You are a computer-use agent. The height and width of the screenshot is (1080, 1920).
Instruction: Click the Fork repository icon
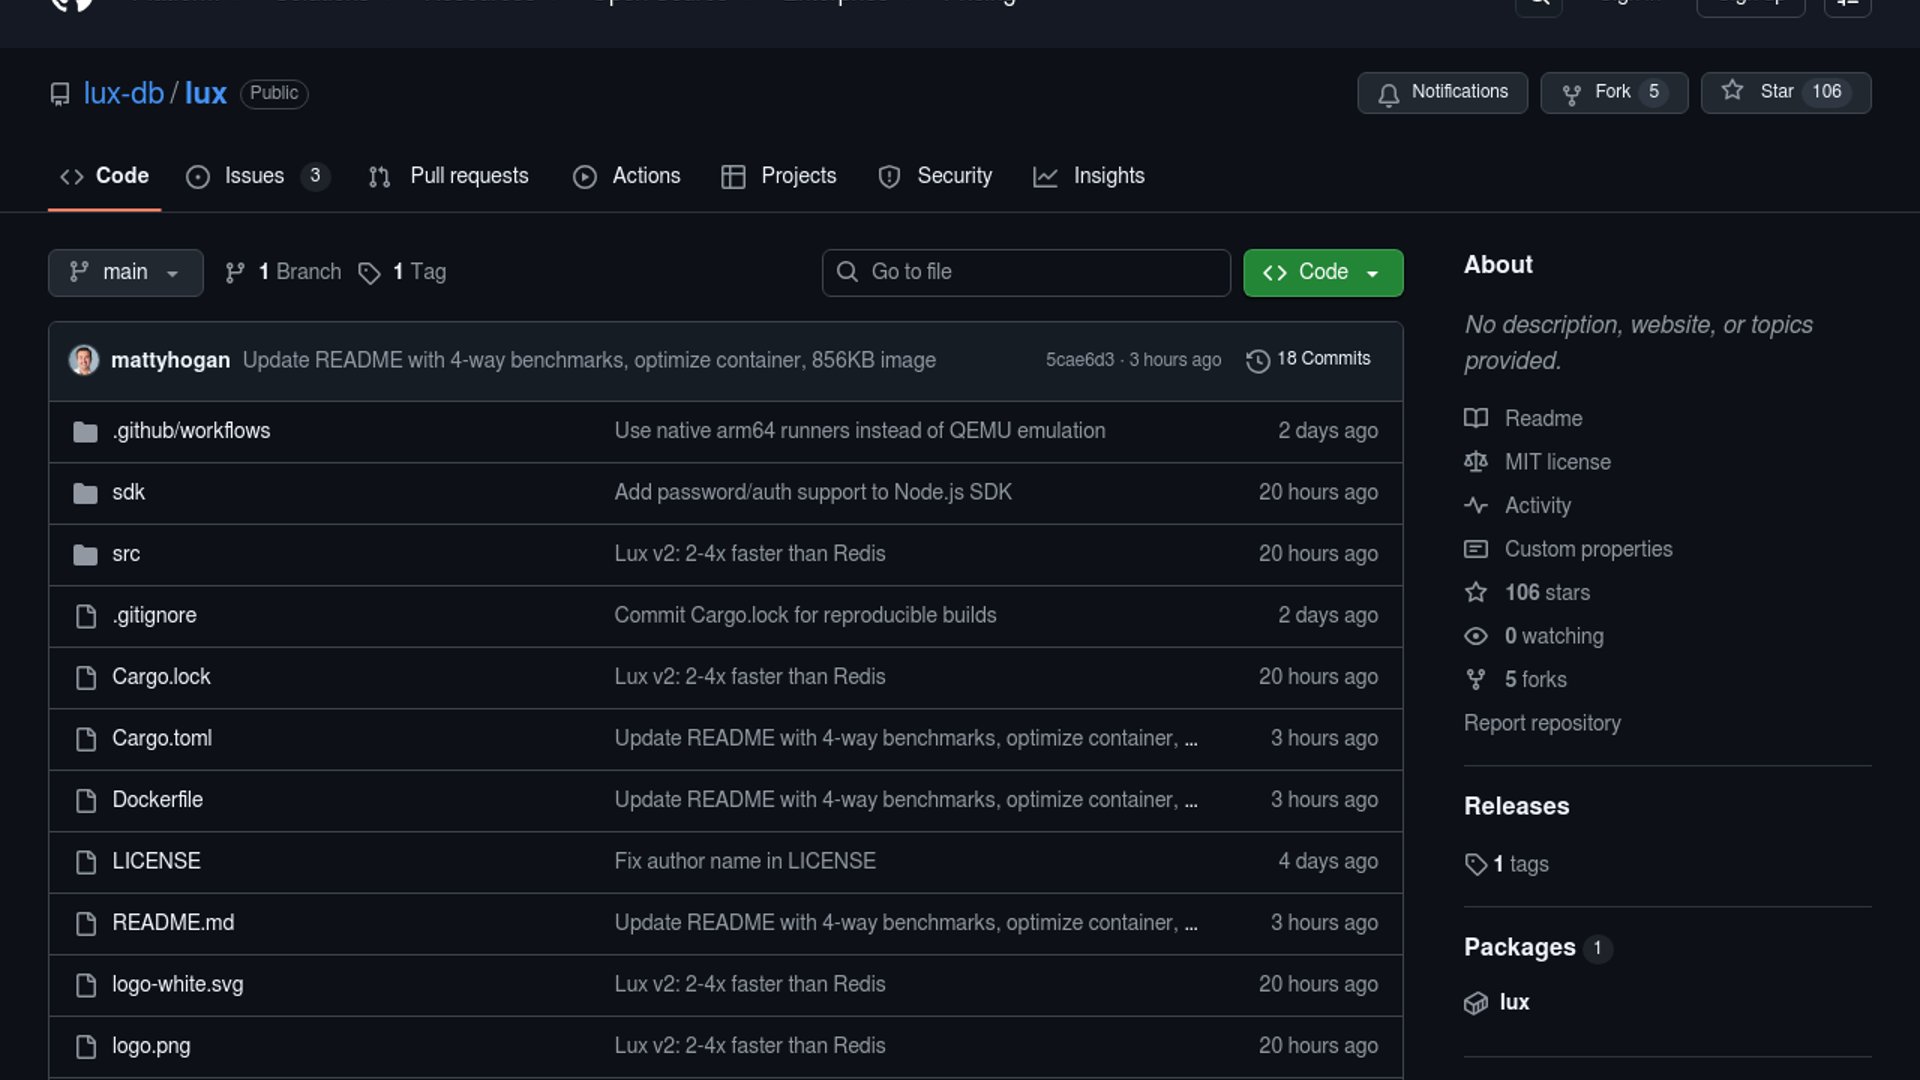pos(1571,93)
